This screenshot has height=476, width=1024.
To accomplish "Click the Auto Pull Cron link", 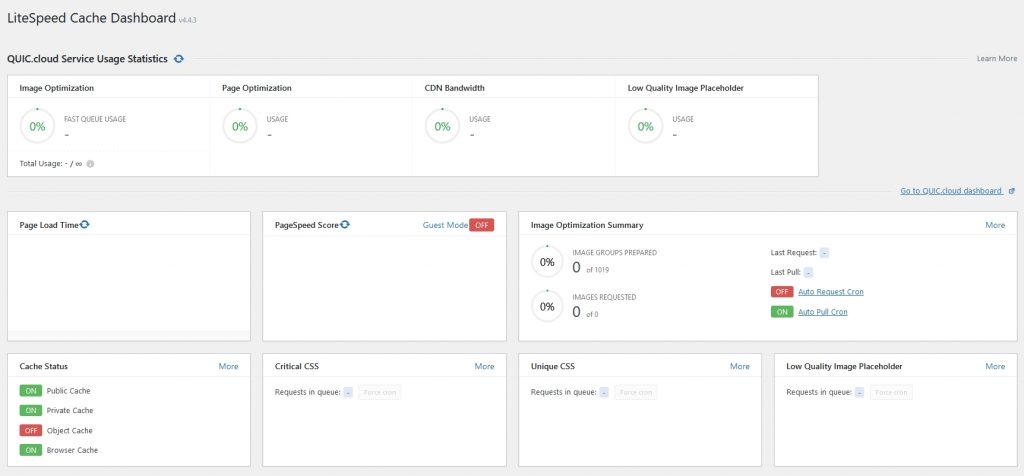I will click(x=823, y=312).
